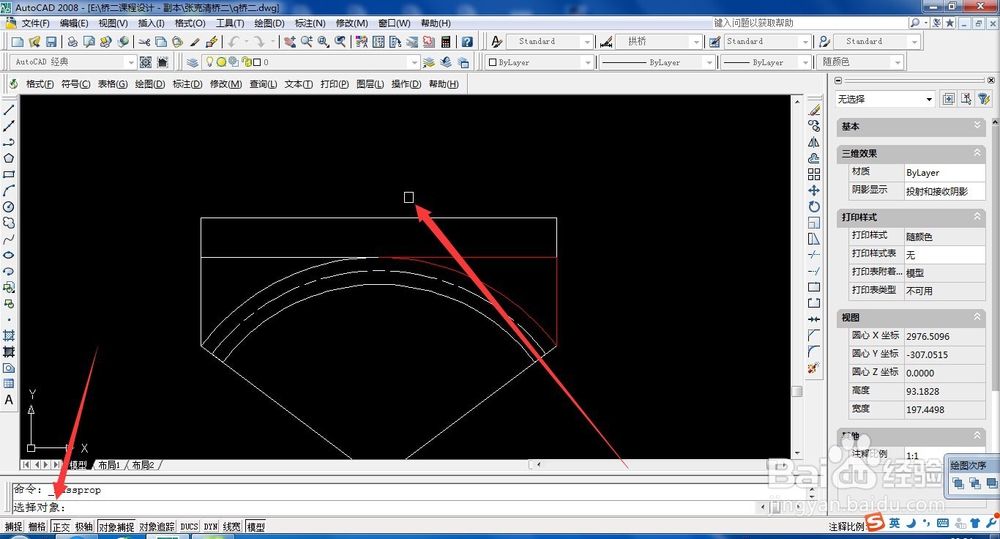Click the 模型 status bar button

click(x=256, y=526)
